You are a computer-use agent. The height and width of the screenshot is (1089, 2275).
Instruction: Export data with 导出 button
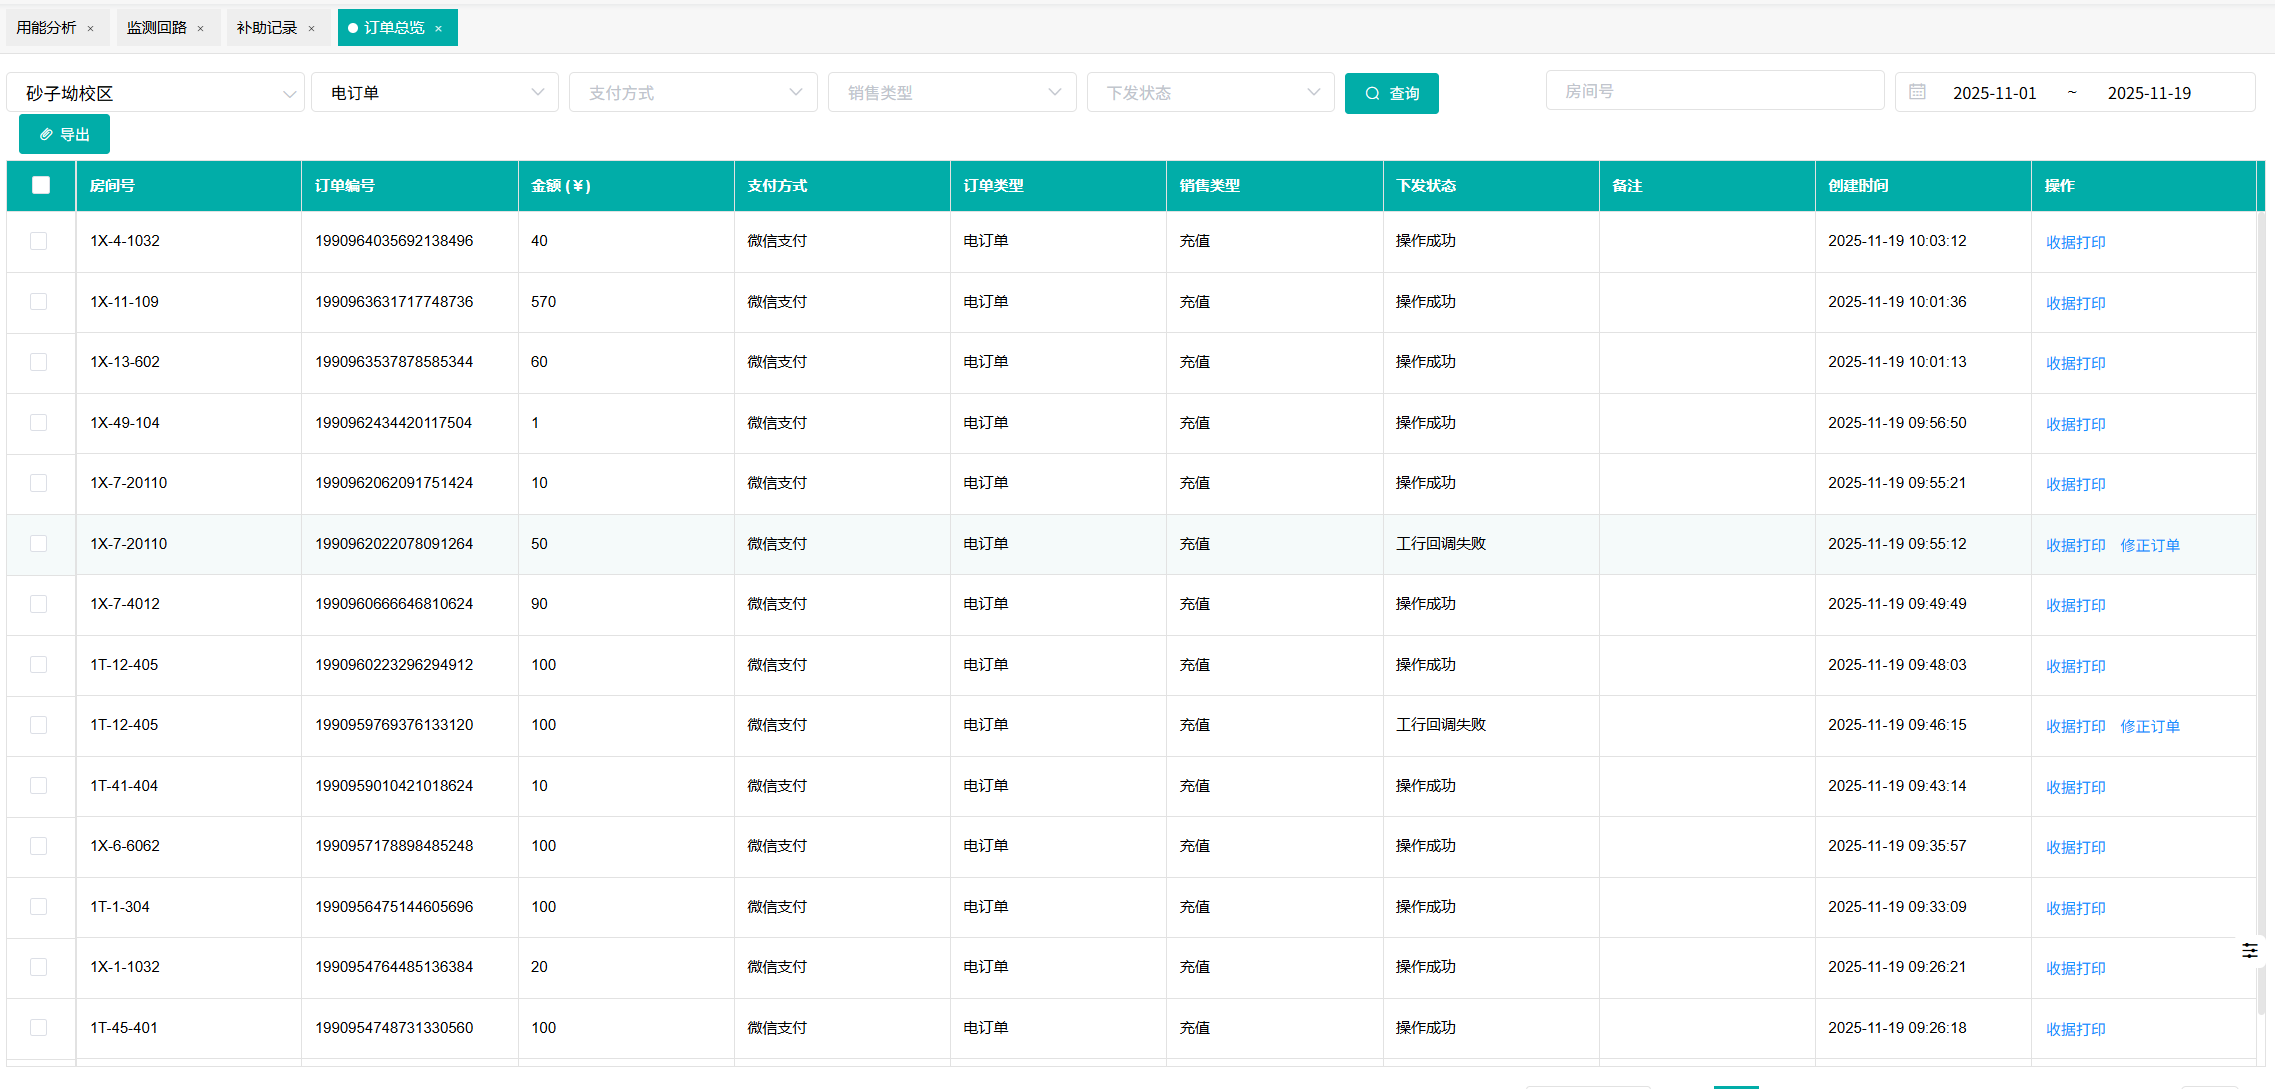(x=64, y=134)
